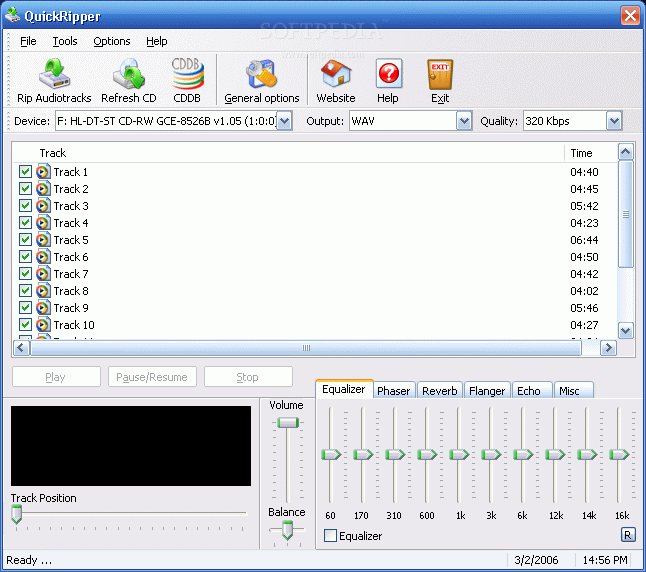Screen dimensions: 646x572
Task: Uncheck the Track 4 checkbox
Action: tap(25, 223)
